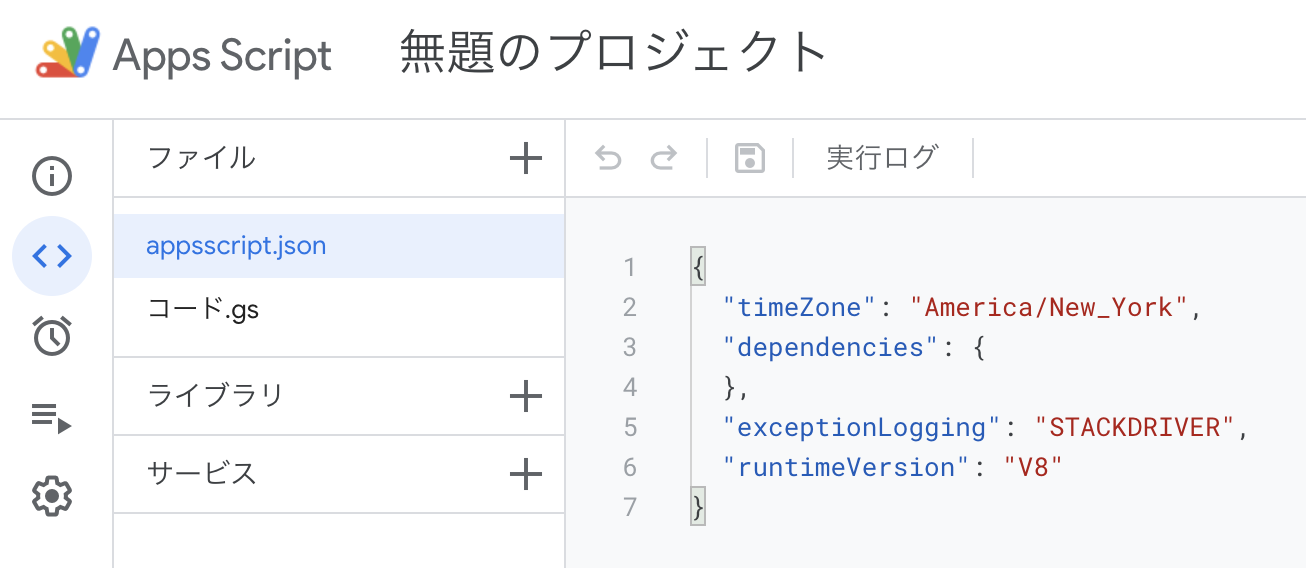Viewport: 1306px width, 568px height.
Task: Place cursor on "runtimeVersion" line
Action: point(892,467)
